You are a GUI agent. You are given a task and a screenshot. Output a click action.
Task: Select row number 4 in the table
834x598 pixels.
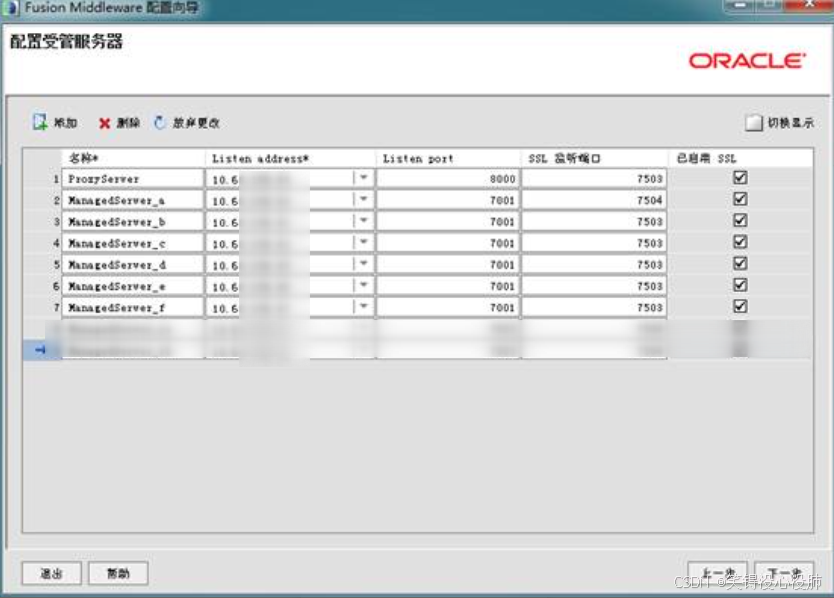coord(43,243)
